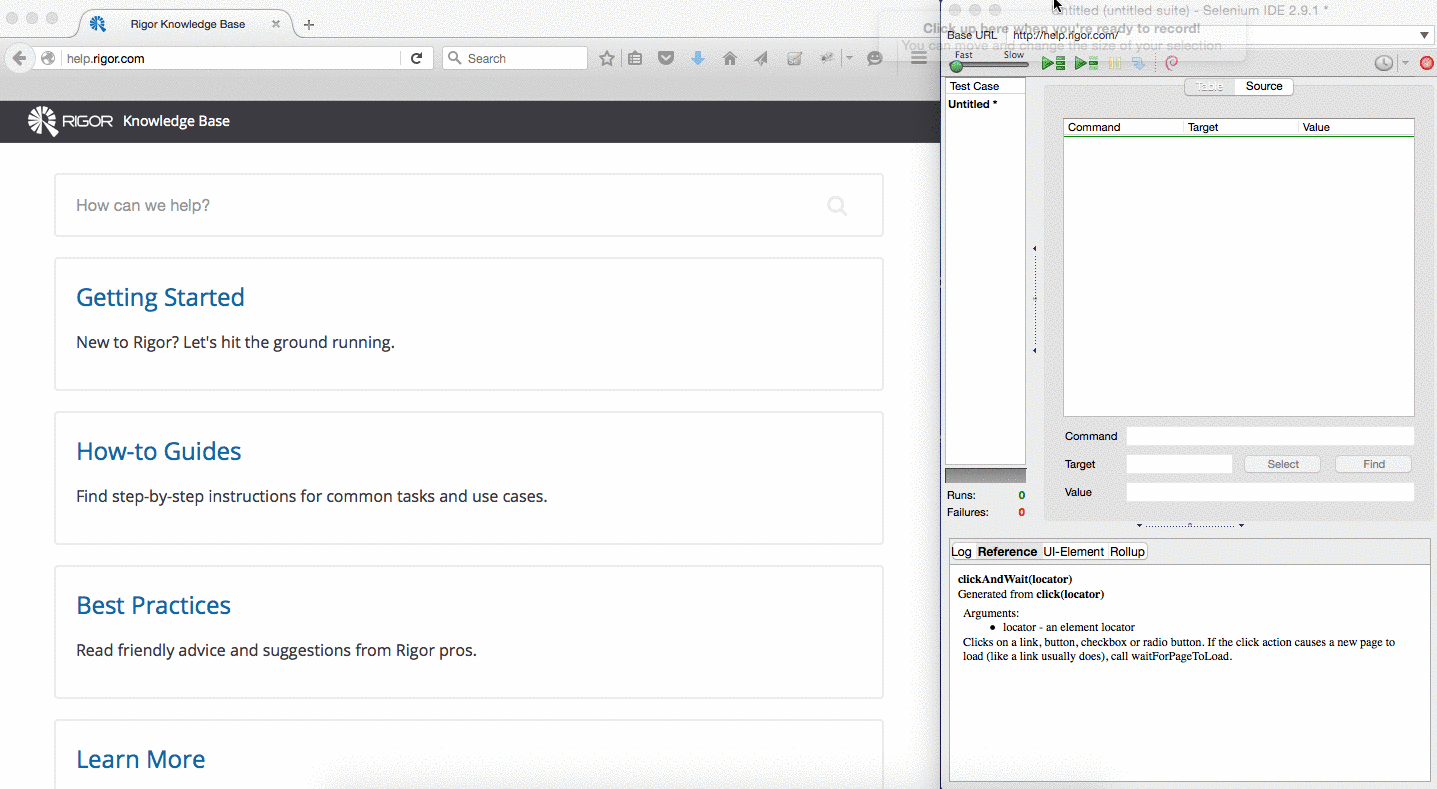Viewport: 1437px width, 789px height.
Task: Open a new Firefox tab
Action: click(x=309, y=24)
